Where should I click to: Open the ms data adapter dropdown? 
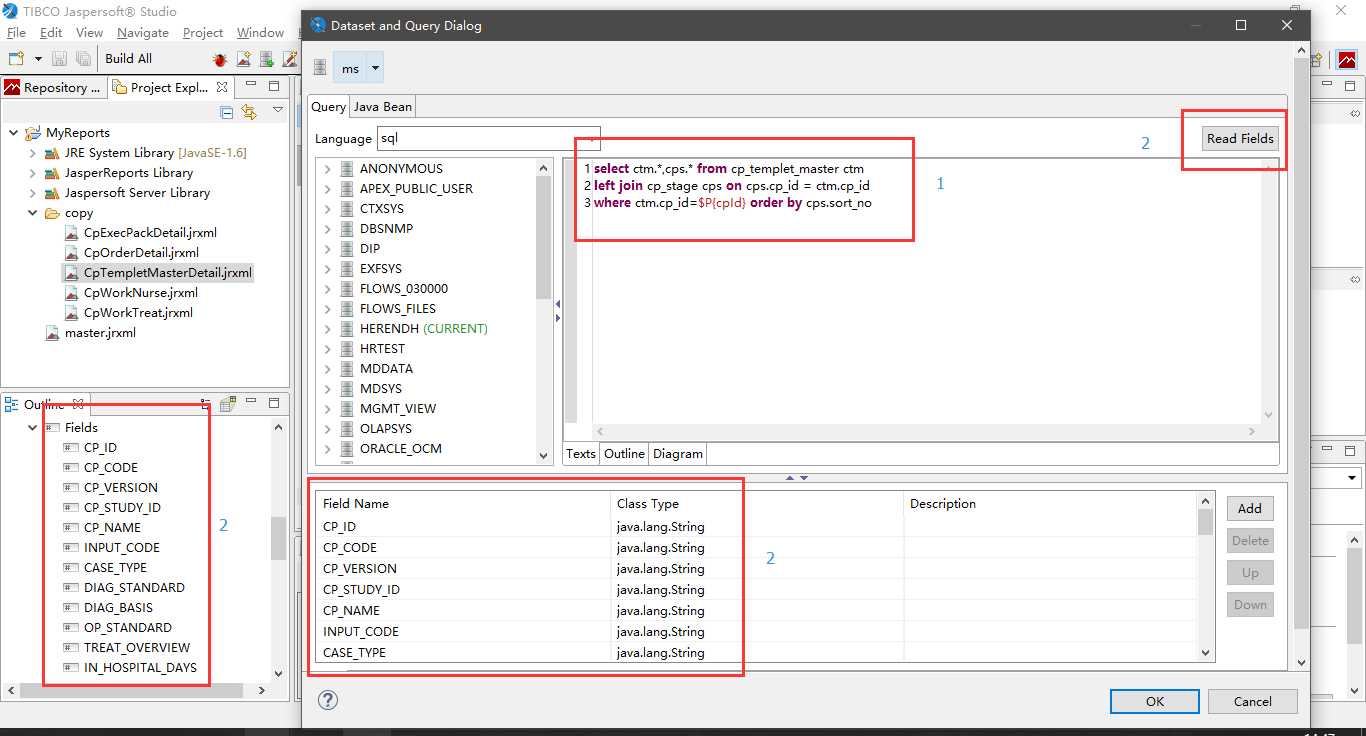(375, 68)
